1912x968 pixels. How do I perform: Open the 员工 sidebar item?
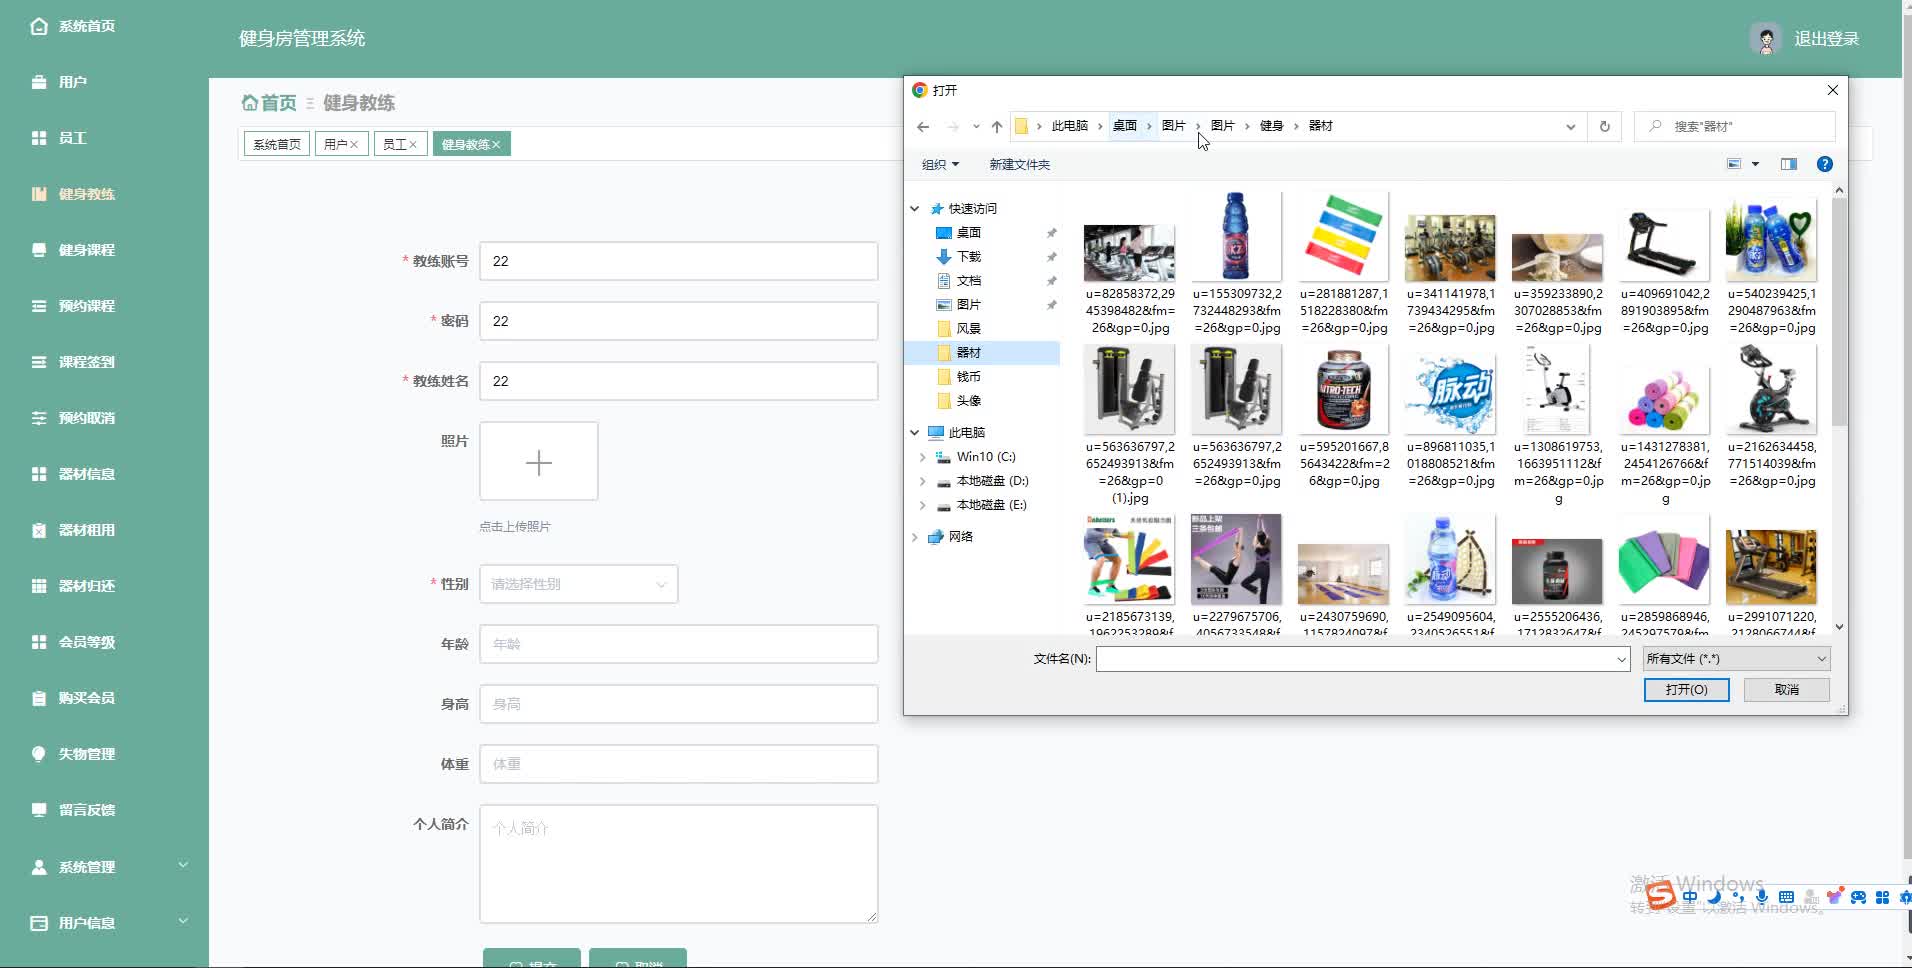point(72,138)
